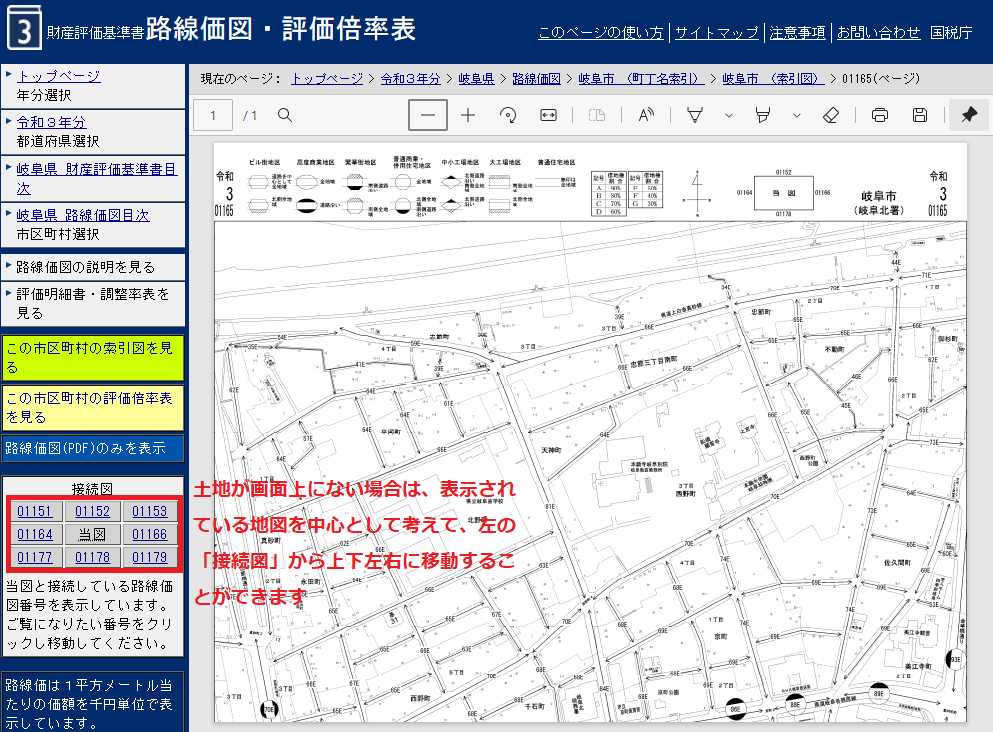
Task: Zoom out with the minus button
Action: coord(428,115)
